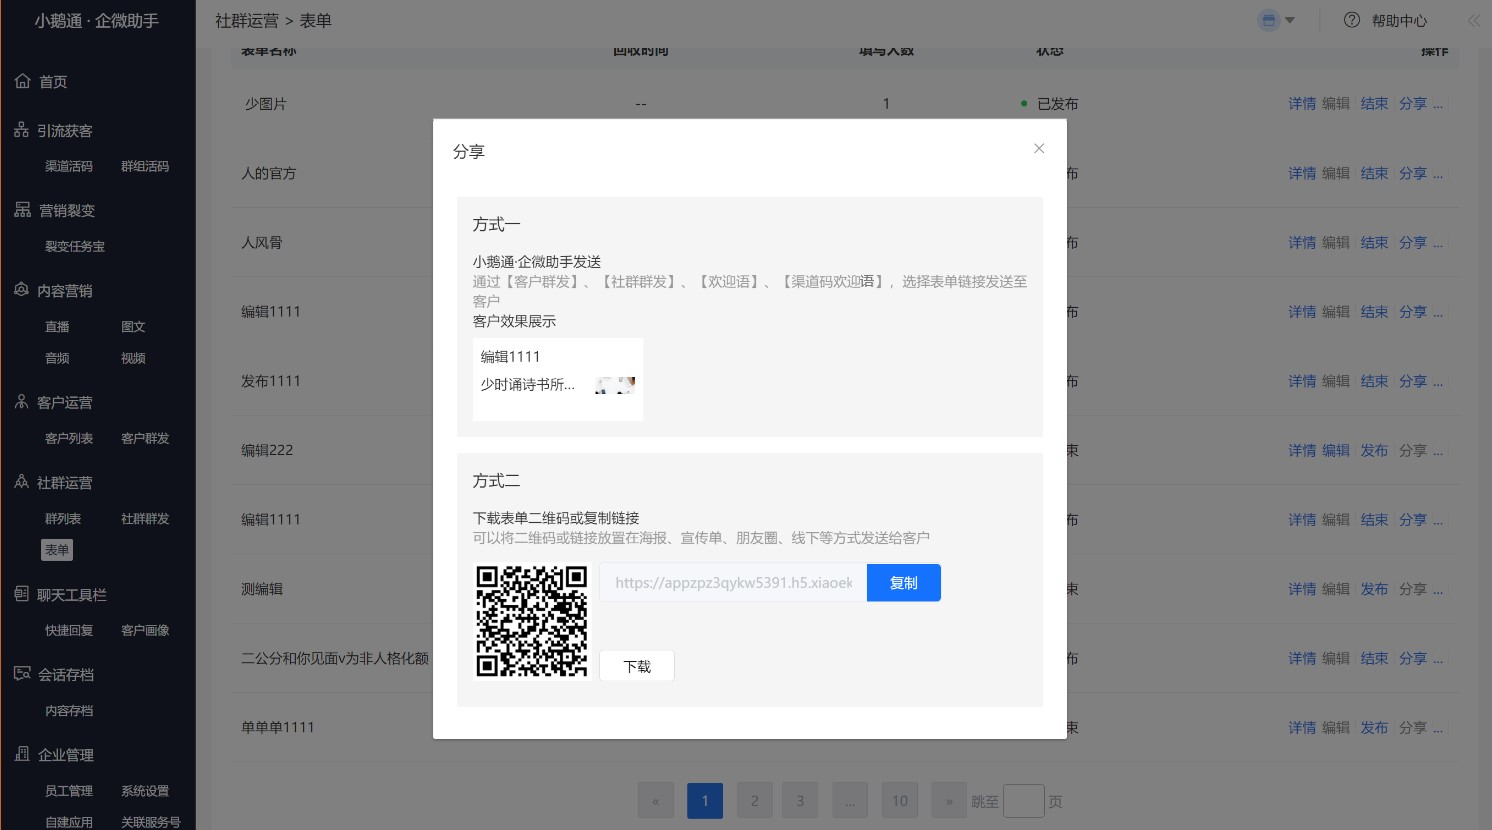Image resolution: width=1492 pixels, height=830 pixels.
Task: Select 视频 under 内容营销
Action: point(133,358)
